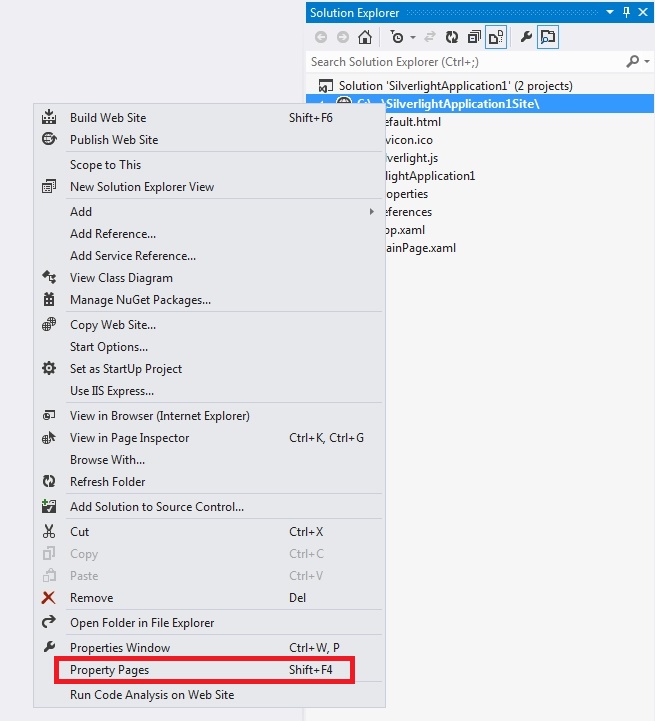Toggle the Show All Files button
Screen dimensions: 655x721
tap(495, 38)
